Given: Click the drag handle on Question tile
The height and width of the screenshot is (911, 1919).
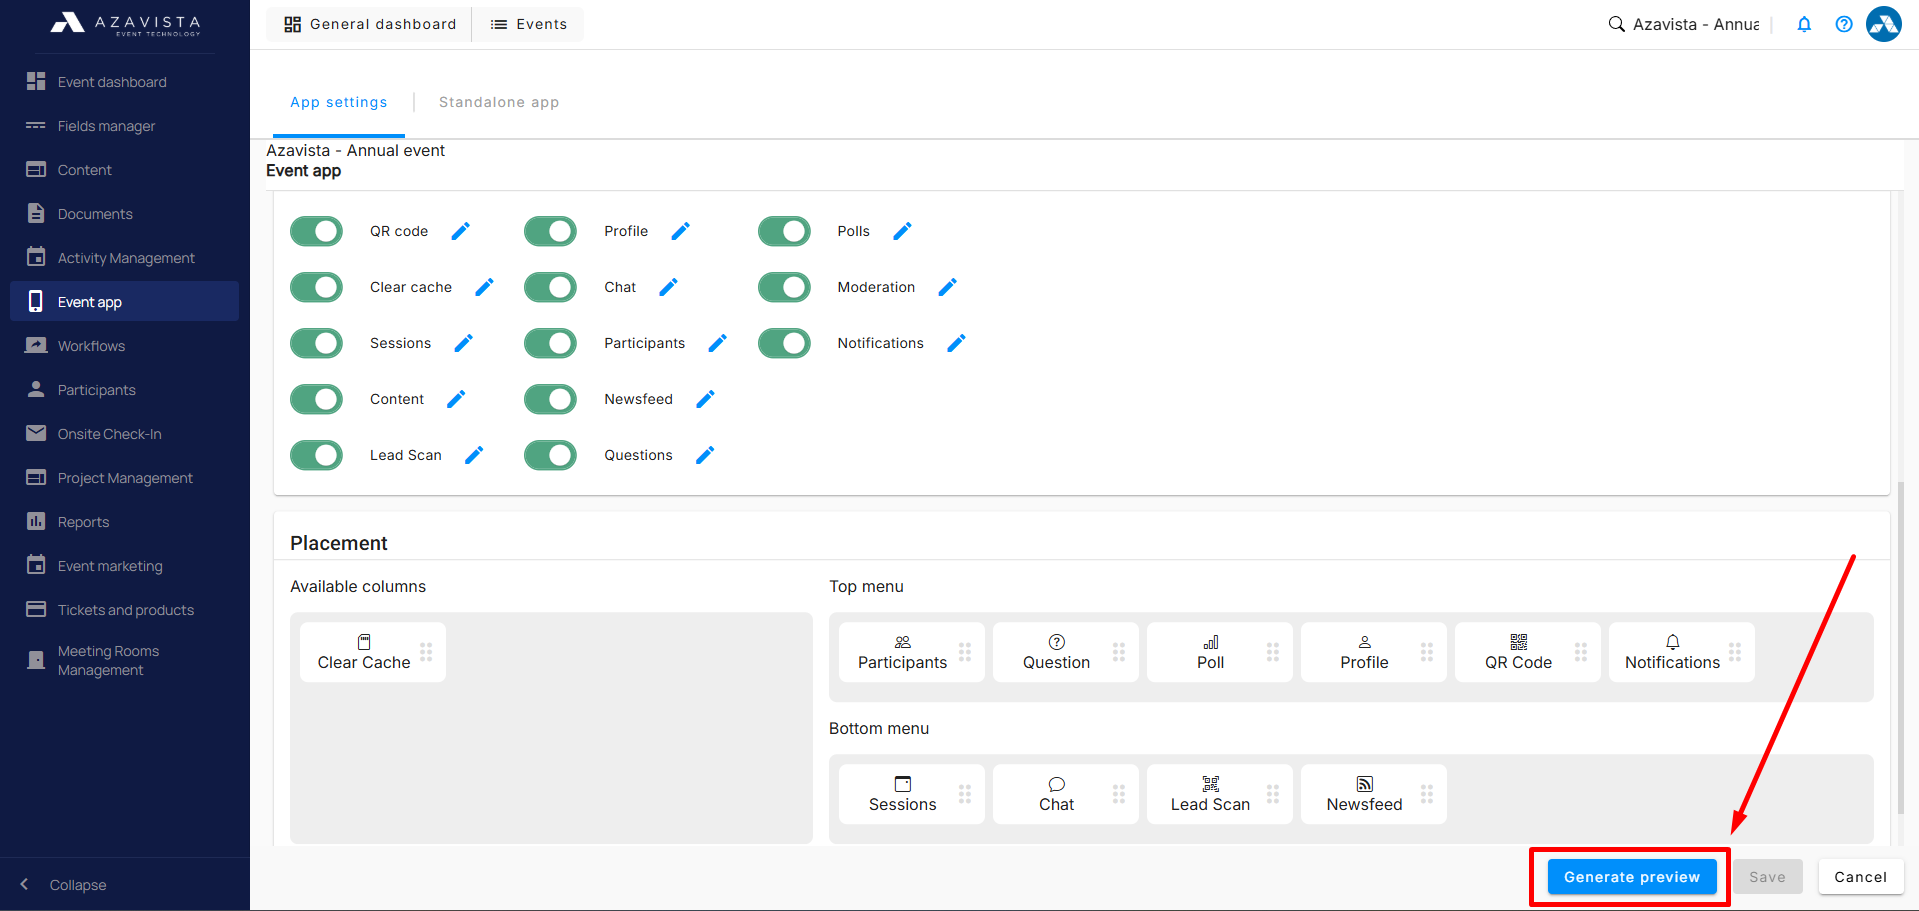Looking at the screenshot, I should pyautogui.click(x=1119, y=652).
